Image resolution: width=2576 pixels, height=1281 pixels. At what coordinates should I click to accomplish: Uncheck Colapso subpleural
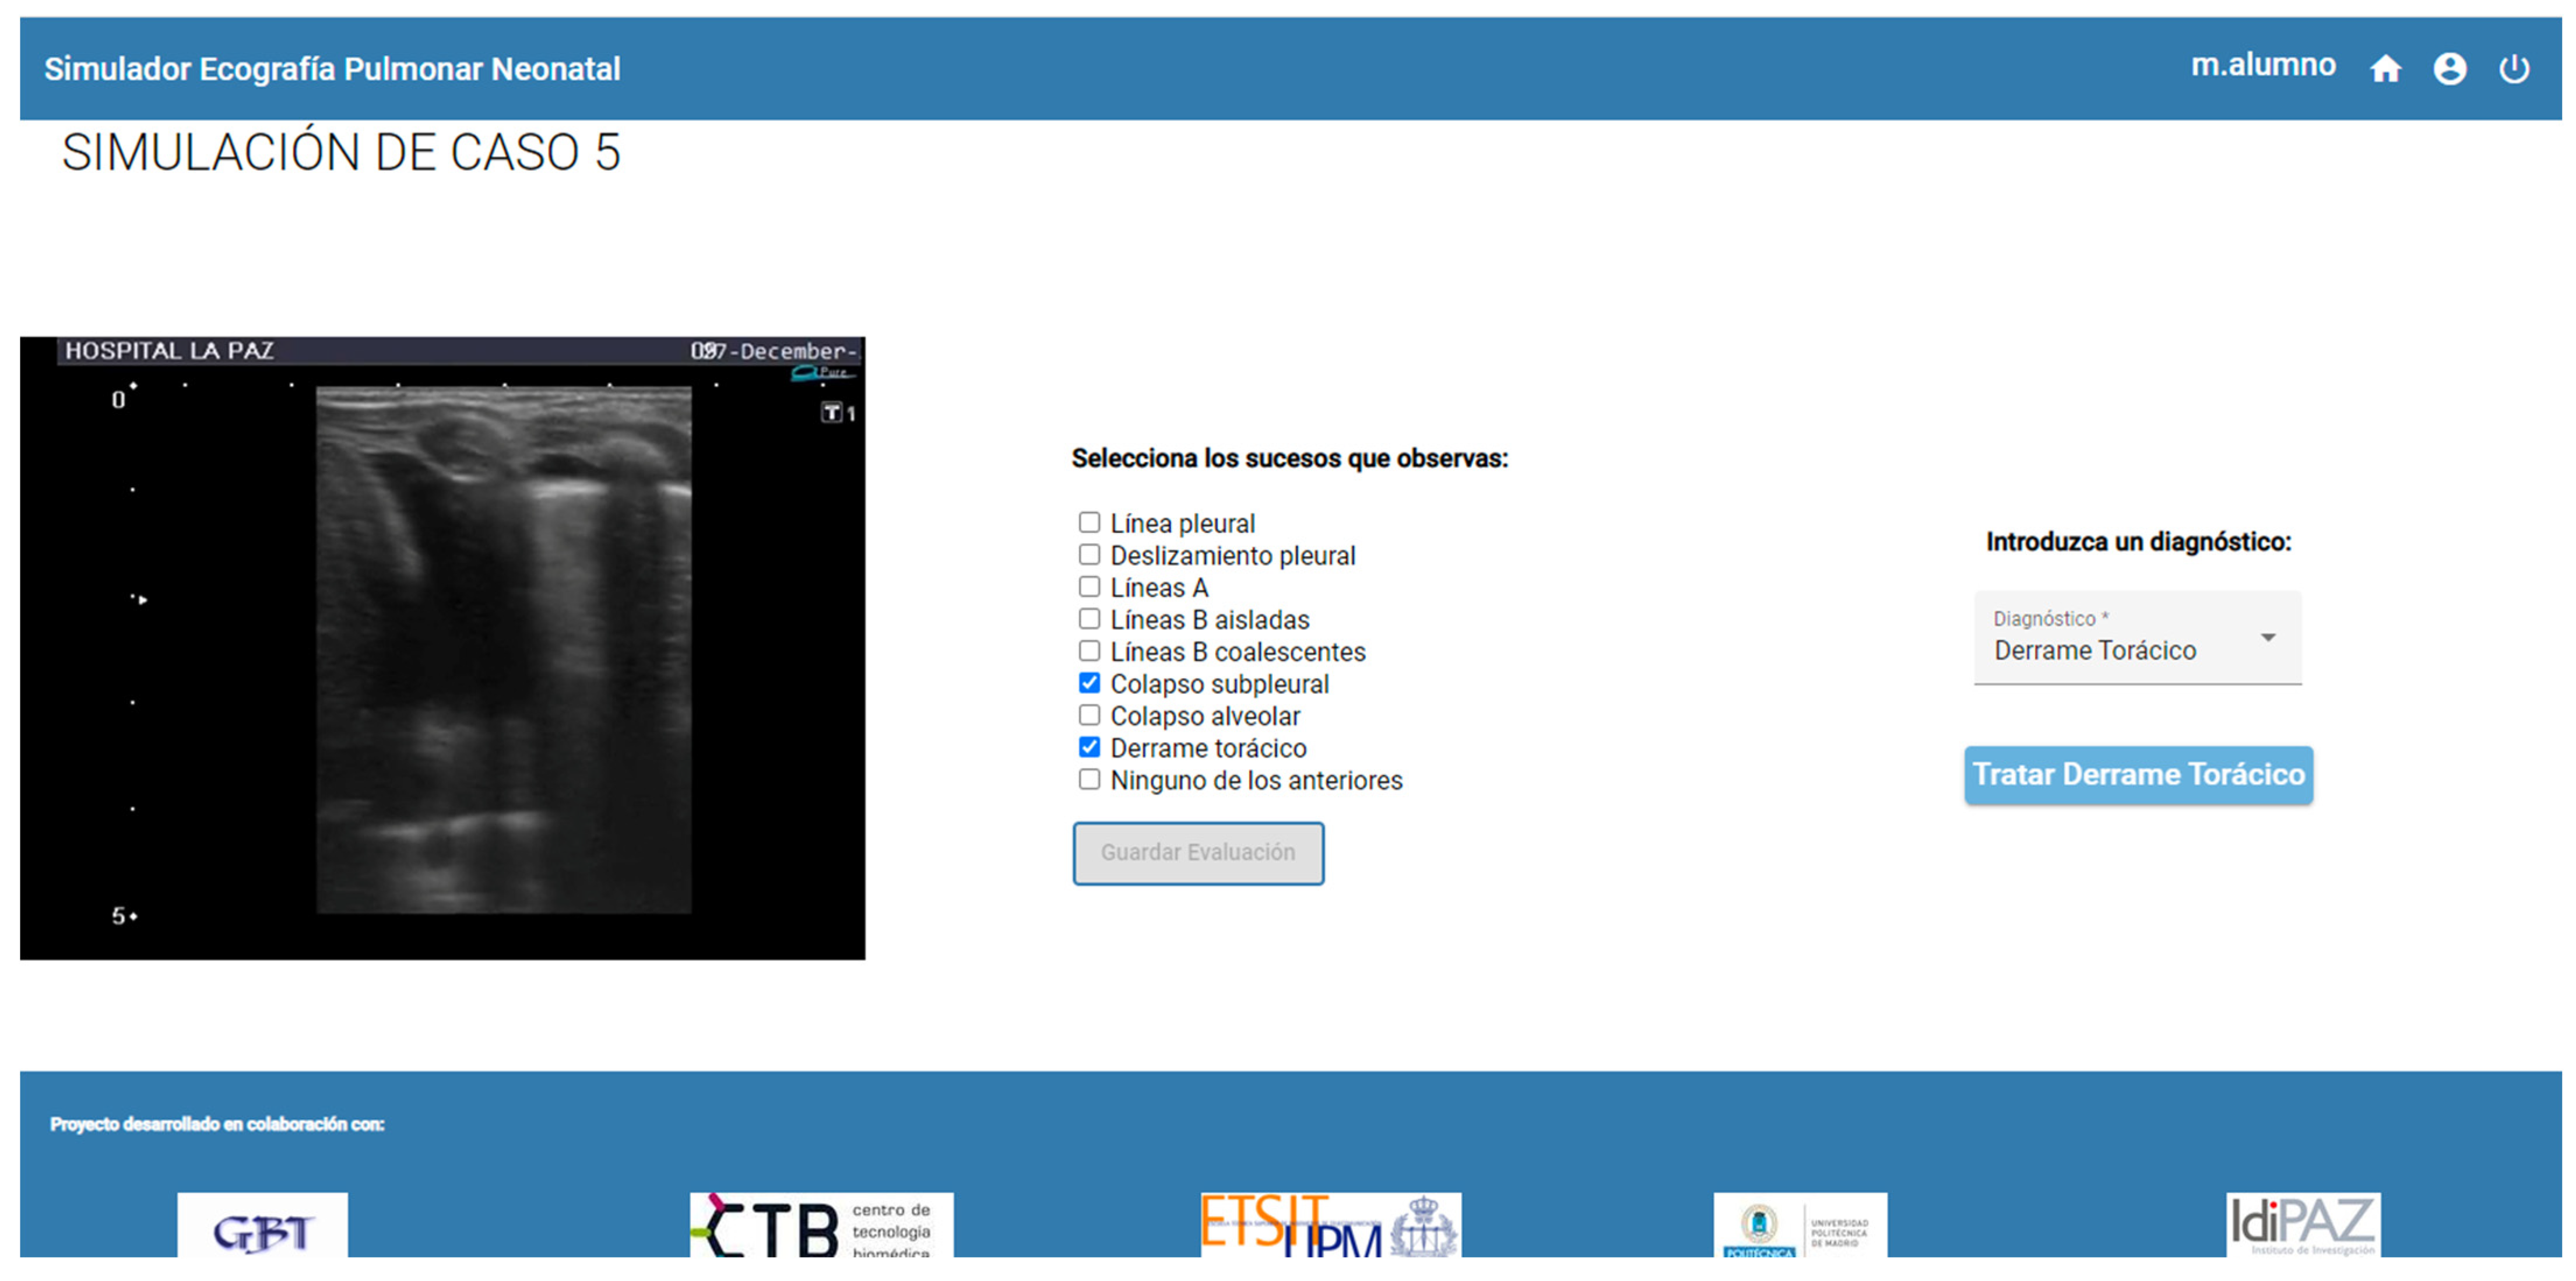(x=1089, y=683)
